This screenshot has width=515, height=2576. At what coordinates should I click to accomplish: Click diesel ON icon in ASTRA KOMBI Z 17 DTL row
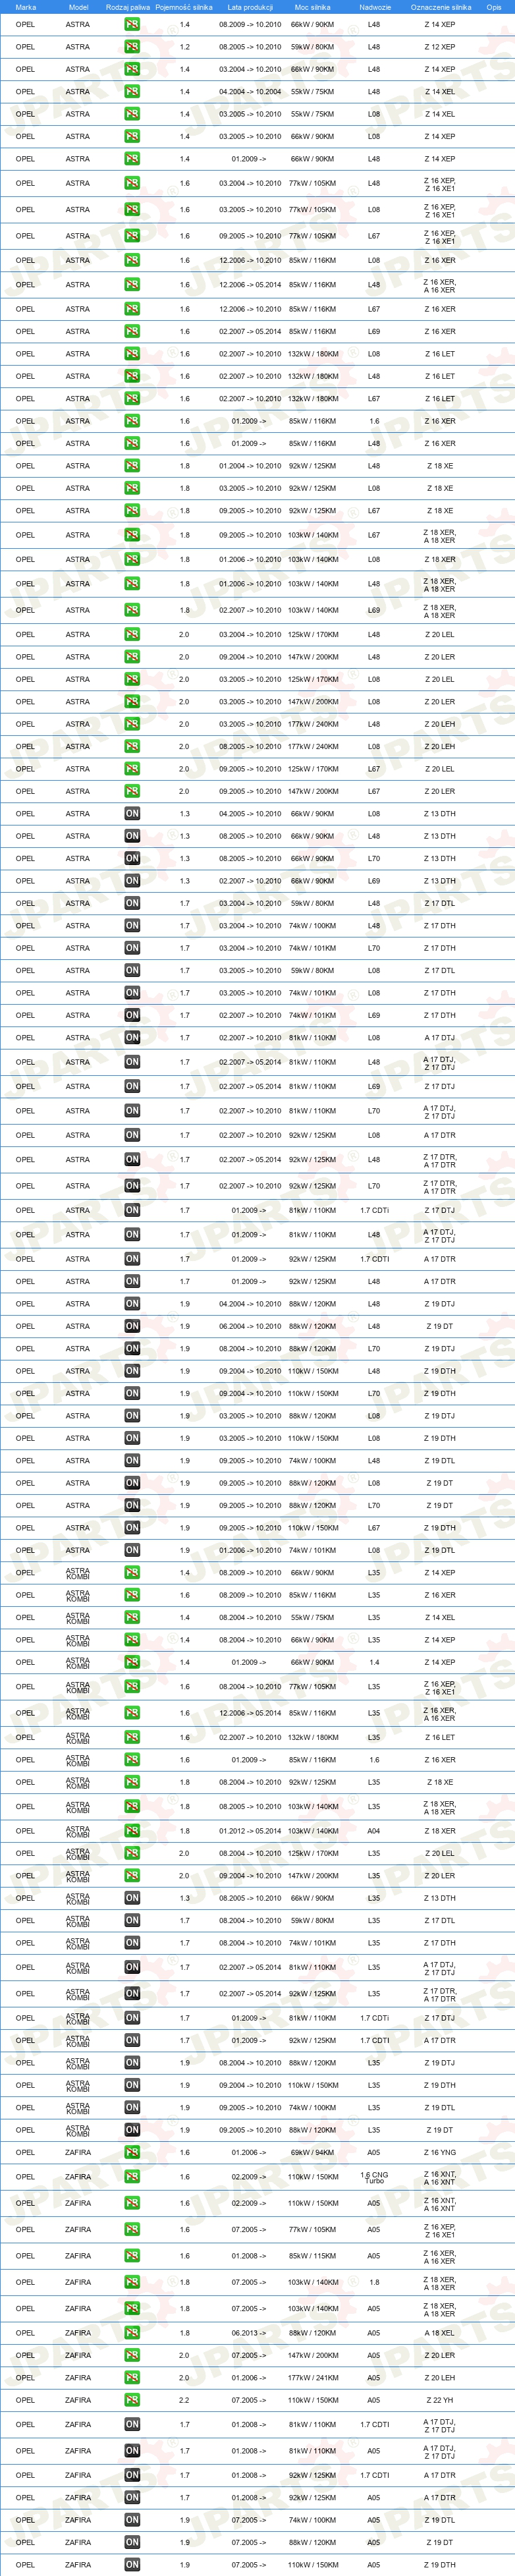pyautogui.click(x=132, y=1920)
